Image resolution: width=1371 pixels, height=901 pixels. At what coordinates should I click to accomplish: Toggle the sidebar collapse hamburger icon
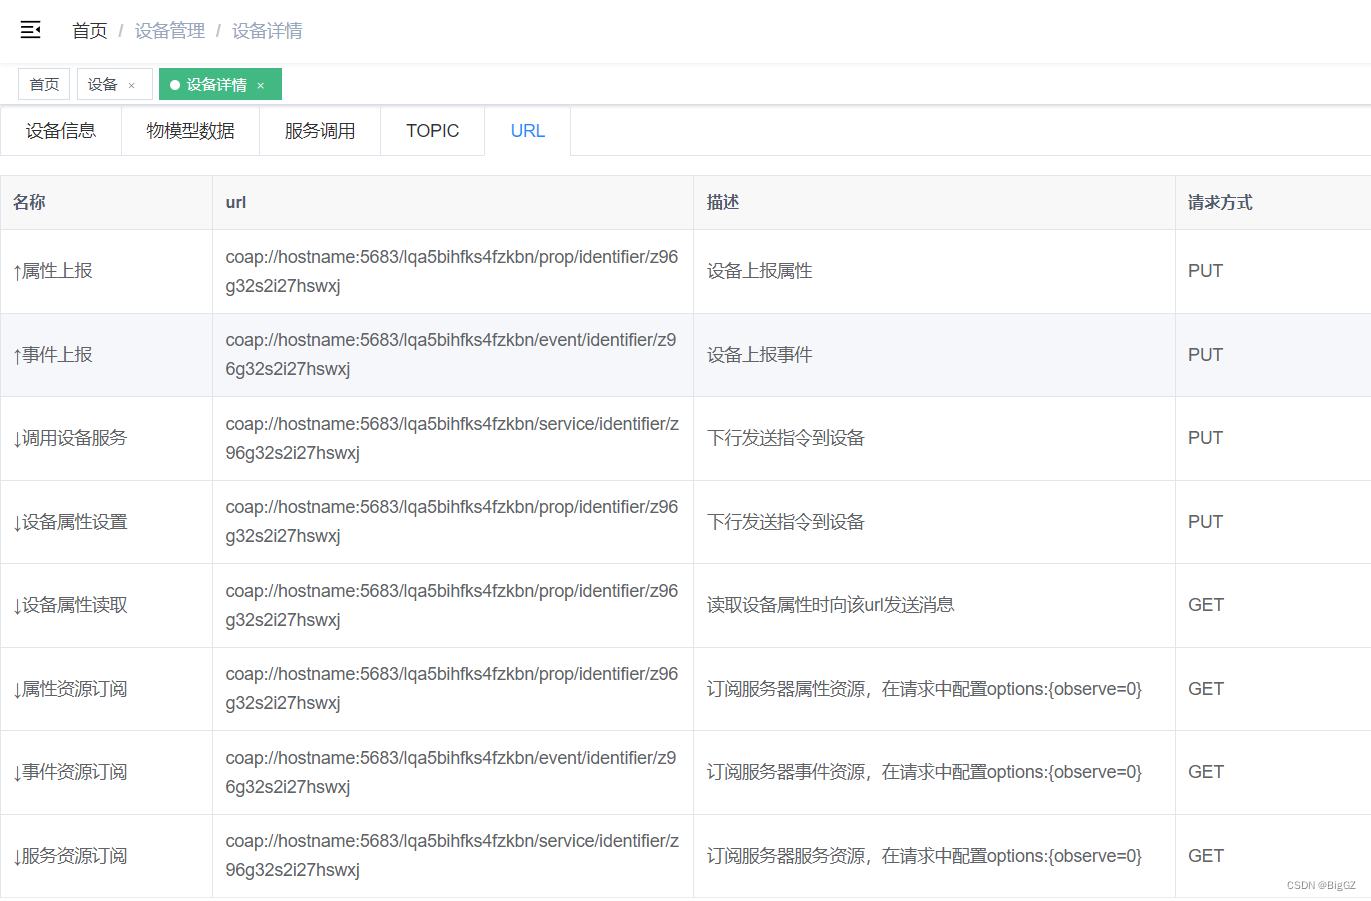(31, 30)
